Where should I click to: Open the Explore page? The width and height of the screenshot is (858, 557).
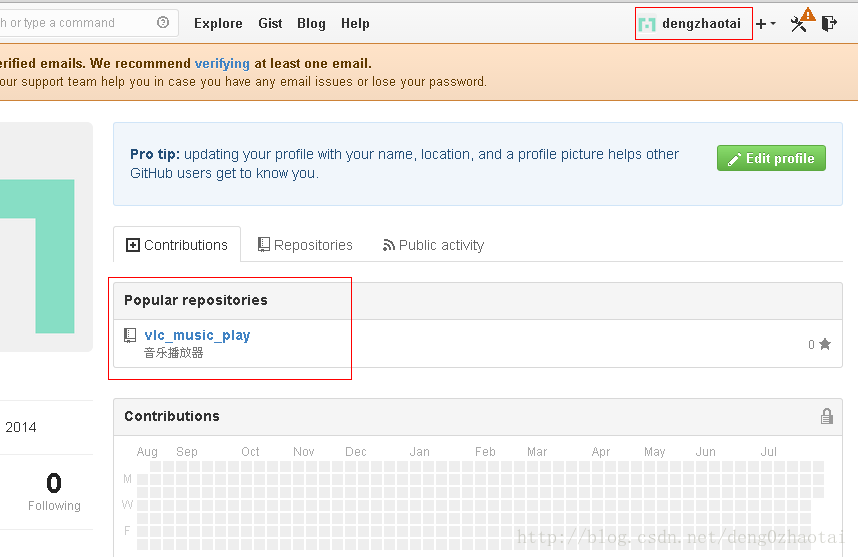tap(218, 24)
